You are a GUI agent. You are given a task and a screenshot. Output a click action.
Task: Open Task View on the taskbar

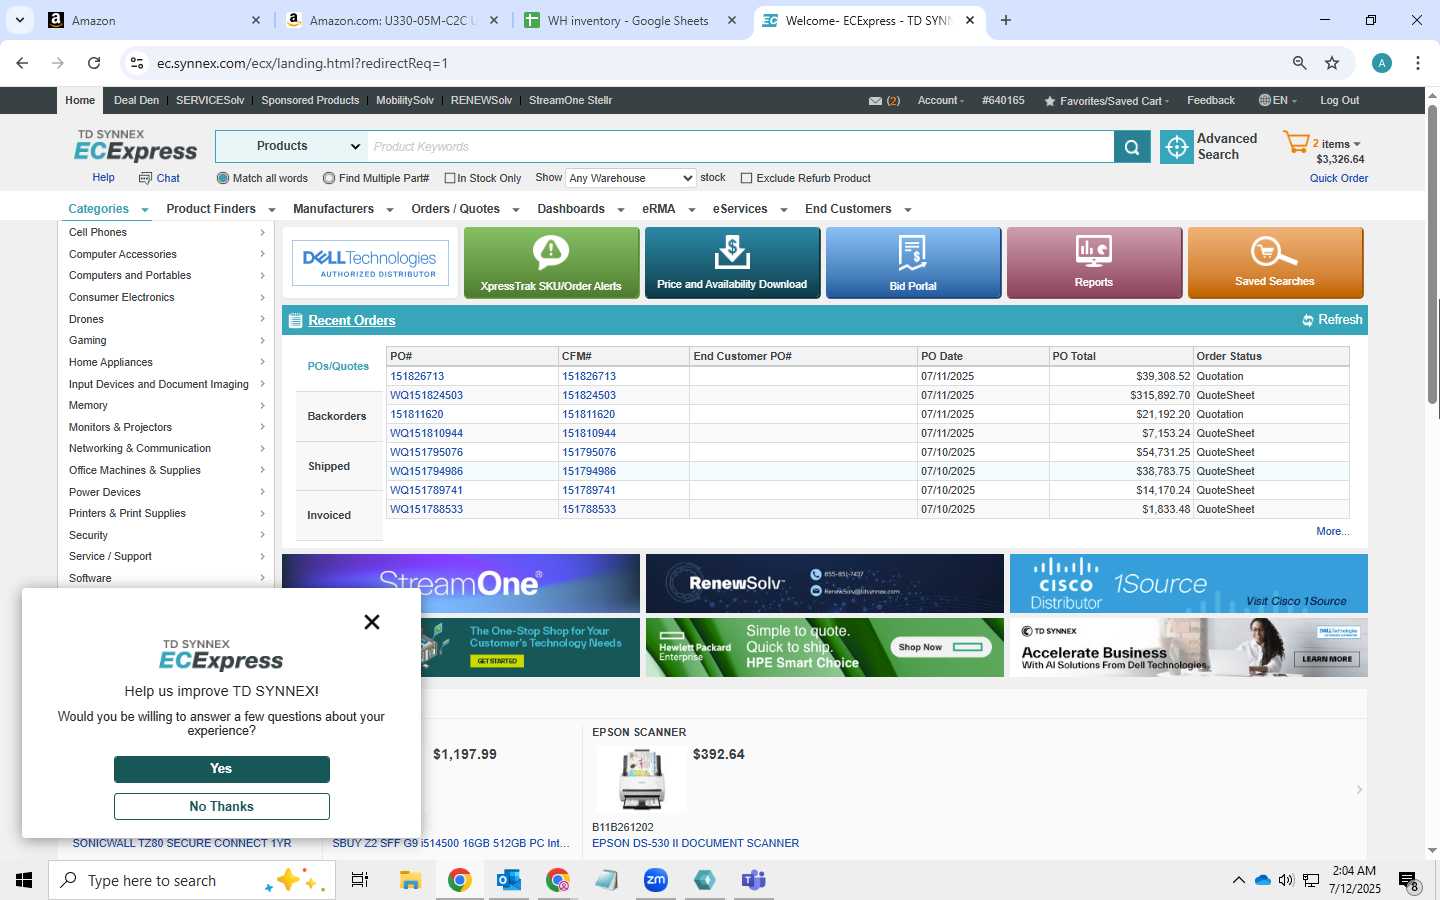click(360, 880)
